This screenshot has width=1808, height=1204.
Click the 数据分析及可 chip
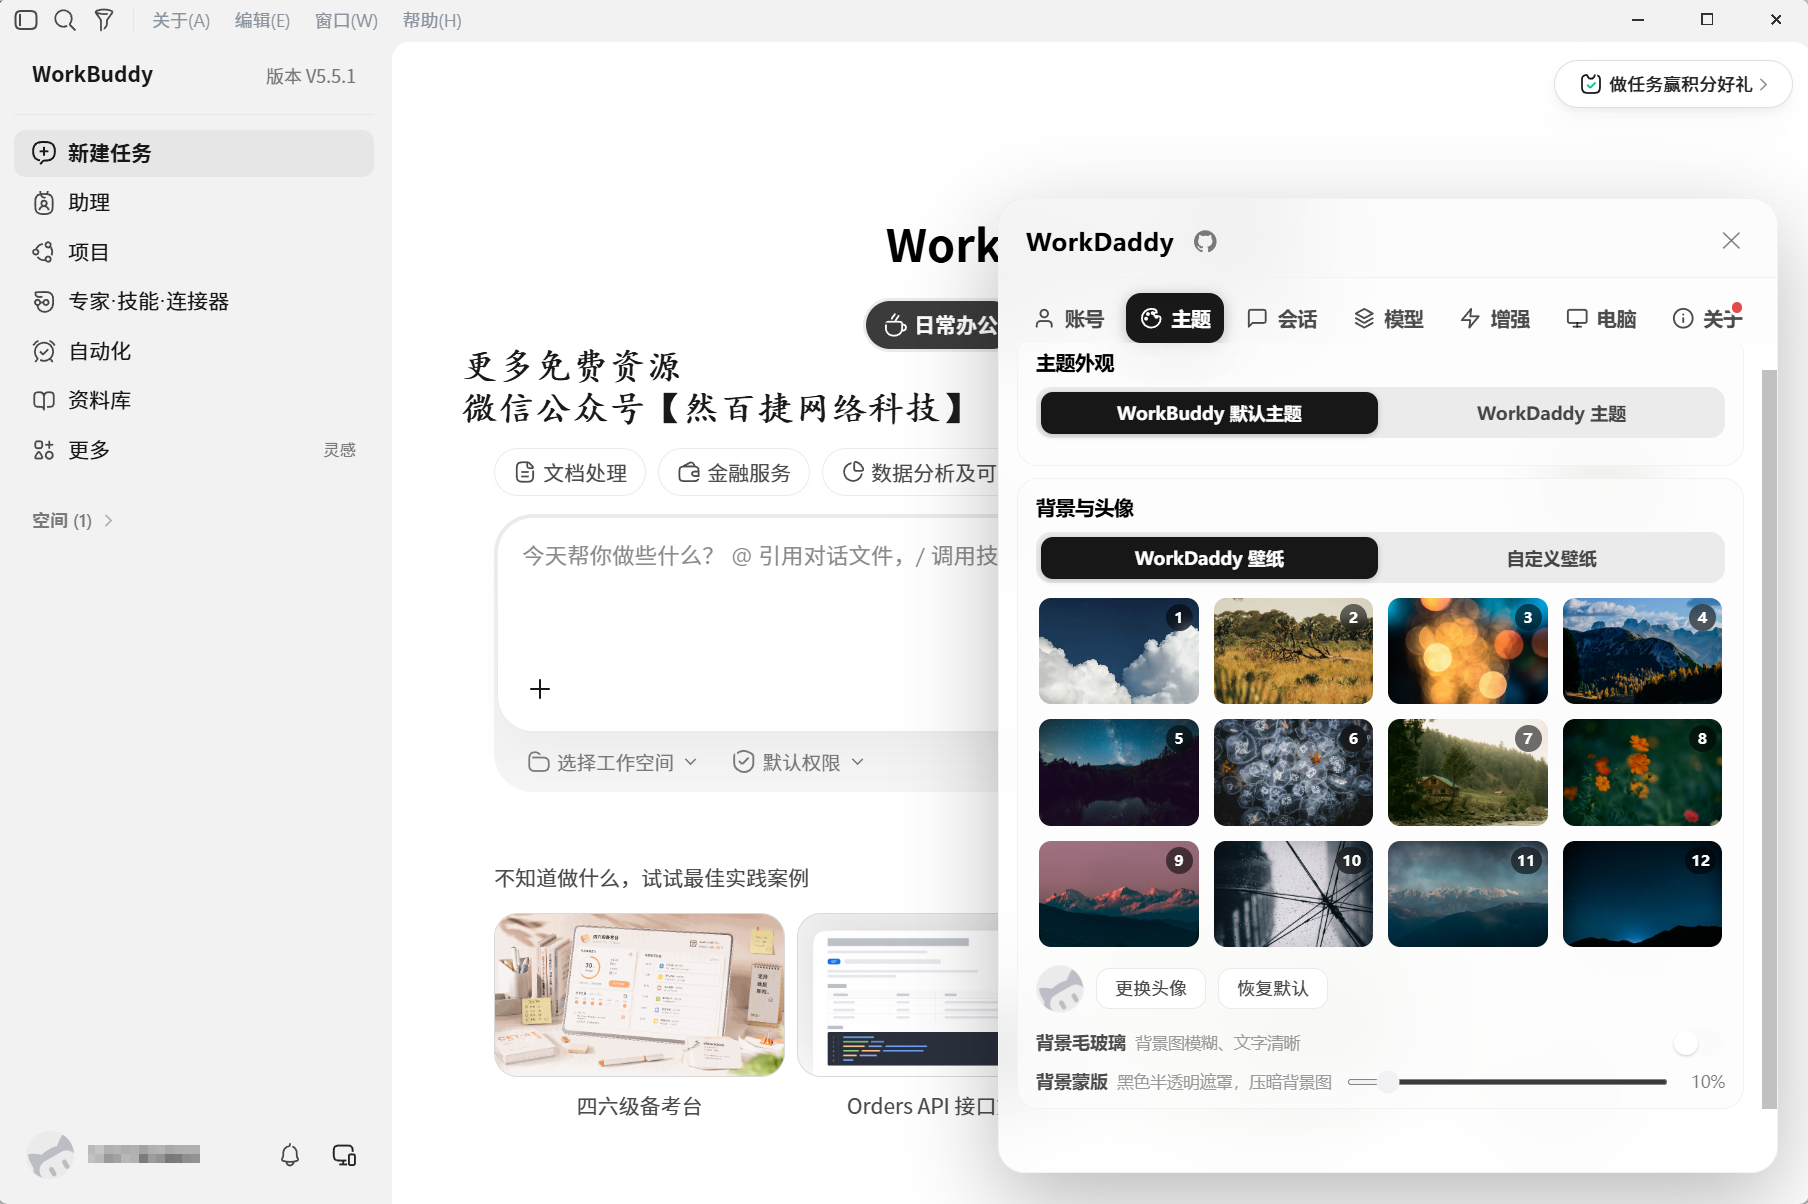[x=912, y=472]
